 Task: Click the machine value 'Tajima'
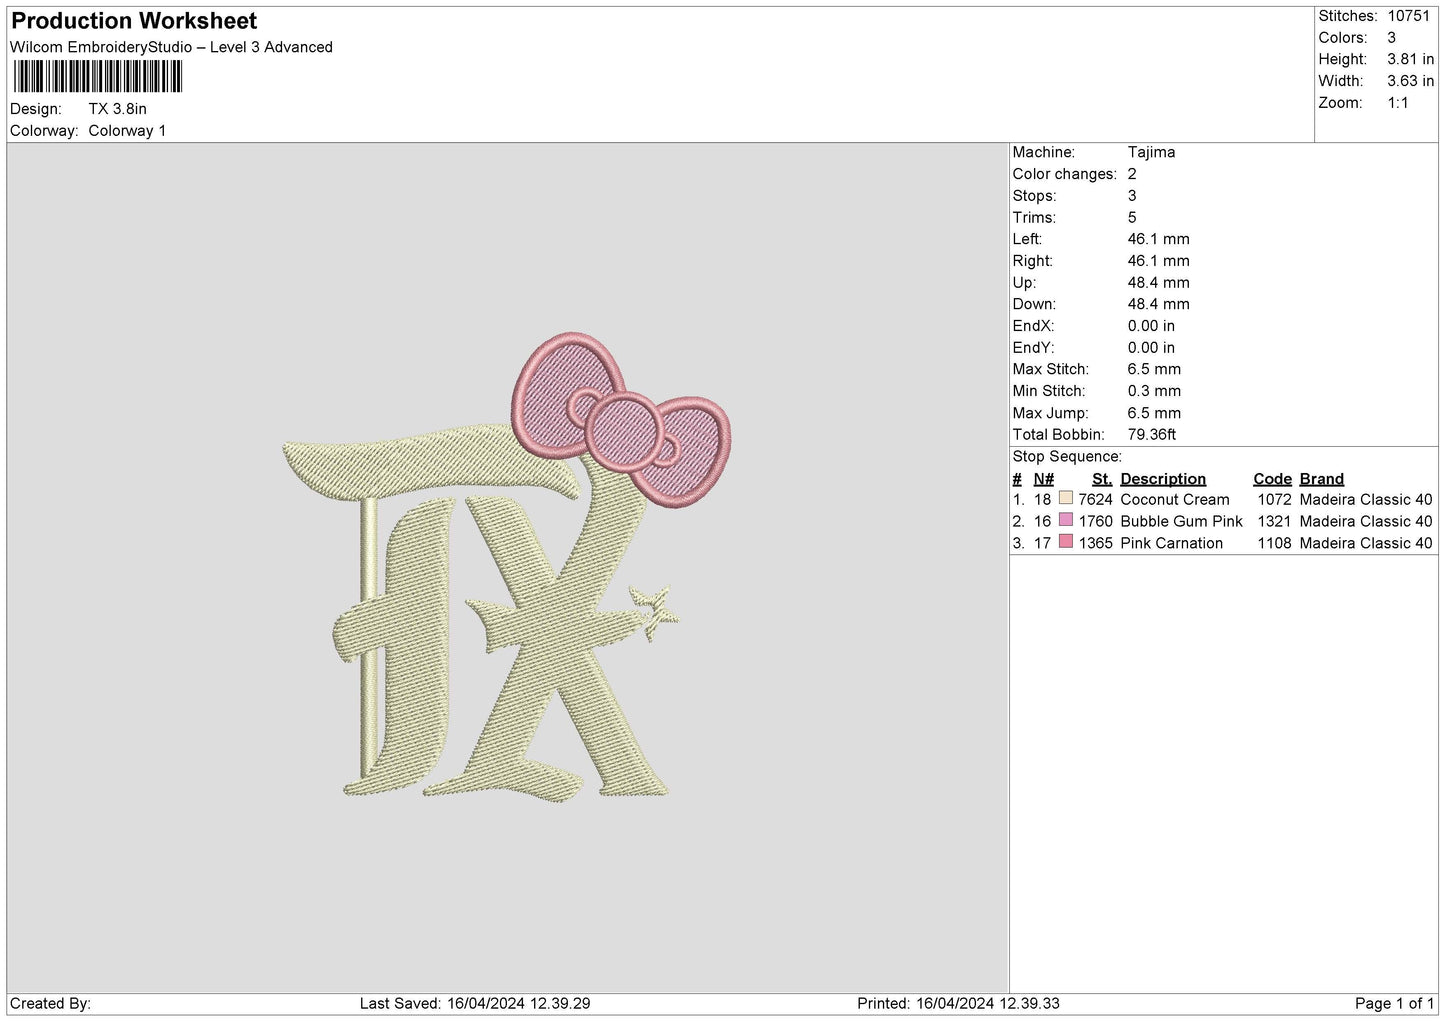click(x=1151, y=152)
